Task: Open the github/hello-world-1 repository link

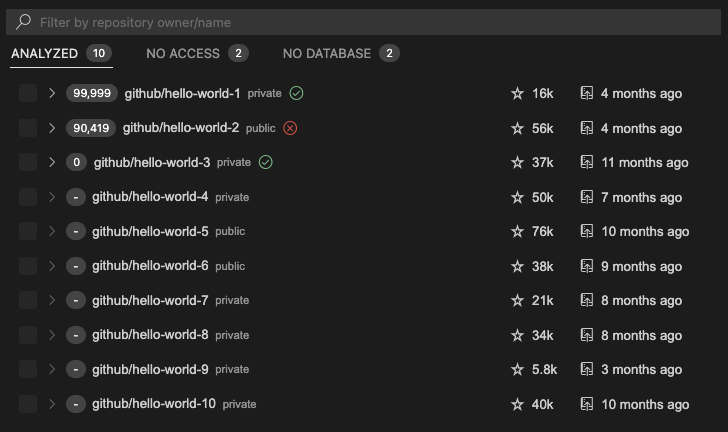Action: 182,93
